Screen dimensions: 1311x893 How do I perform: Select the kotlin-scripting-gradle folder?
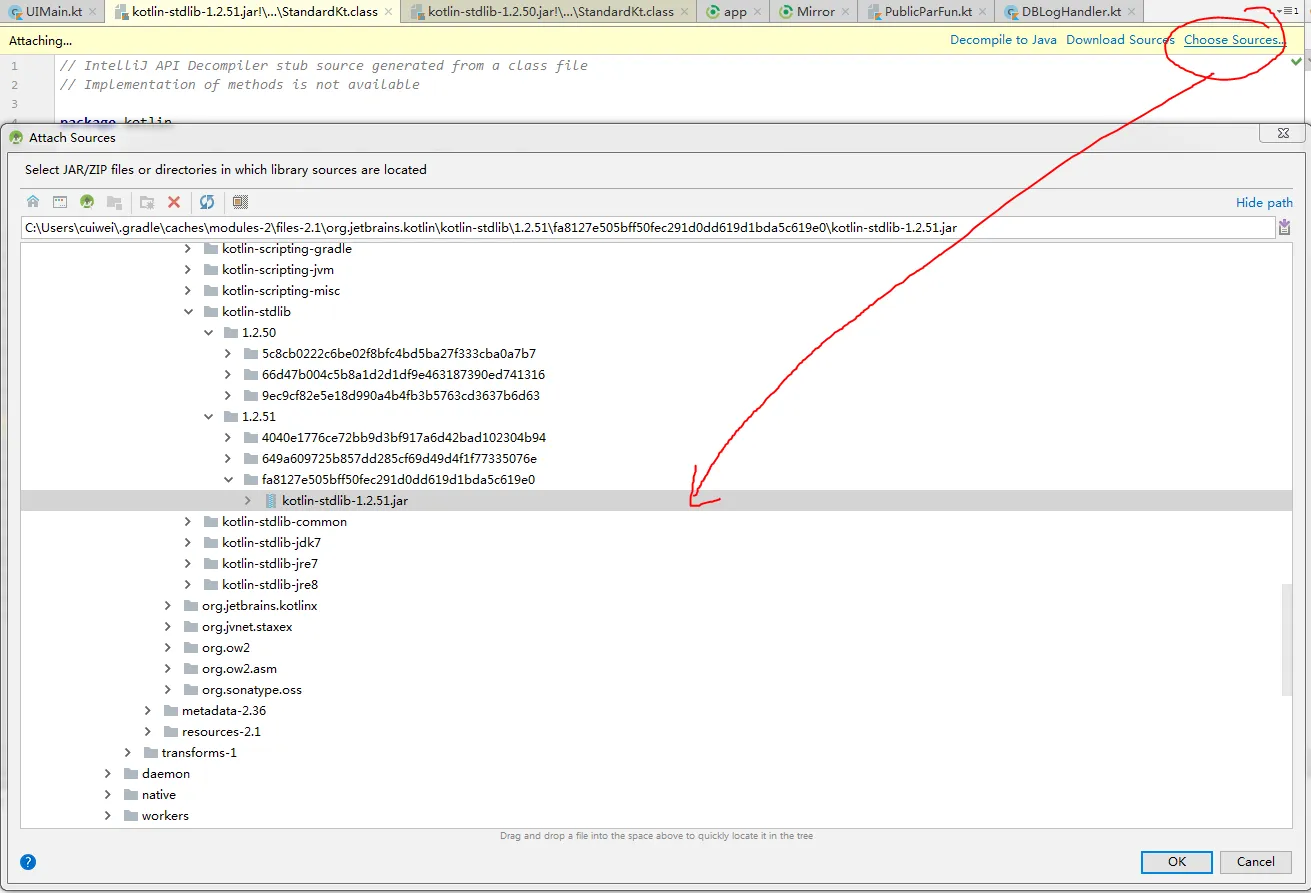tap(287, 248)
